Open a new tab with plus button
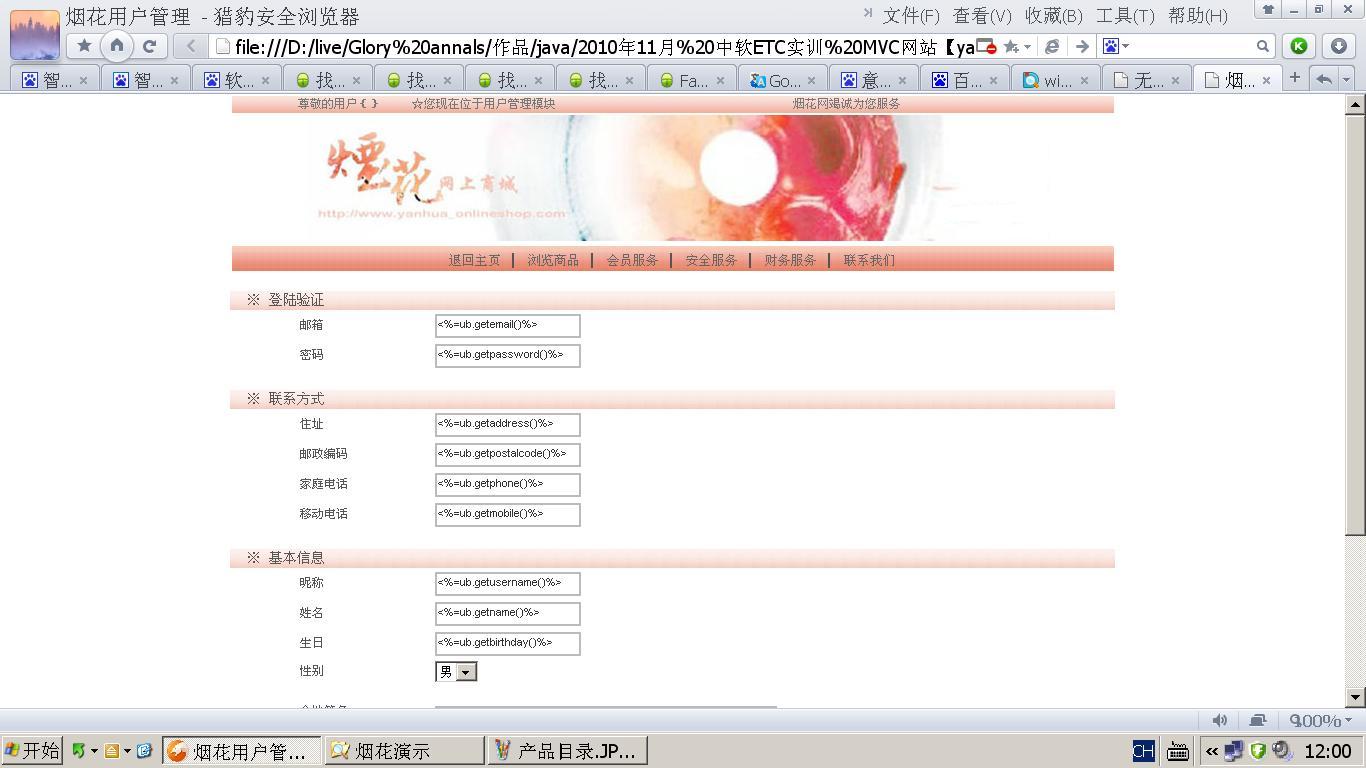1366x768 pixels. [x=1294, y=78]
